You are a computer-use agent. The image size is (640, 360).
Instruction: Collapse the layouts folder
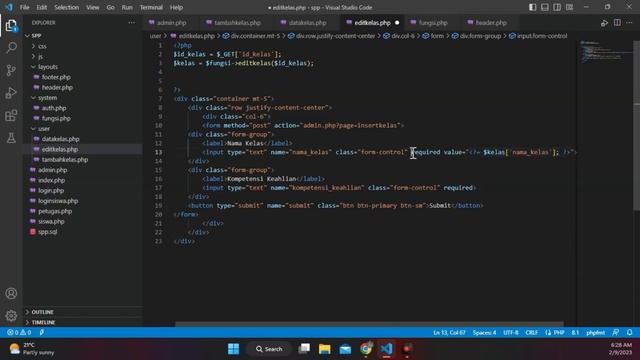pyautogui.click(x=48, y=67)
